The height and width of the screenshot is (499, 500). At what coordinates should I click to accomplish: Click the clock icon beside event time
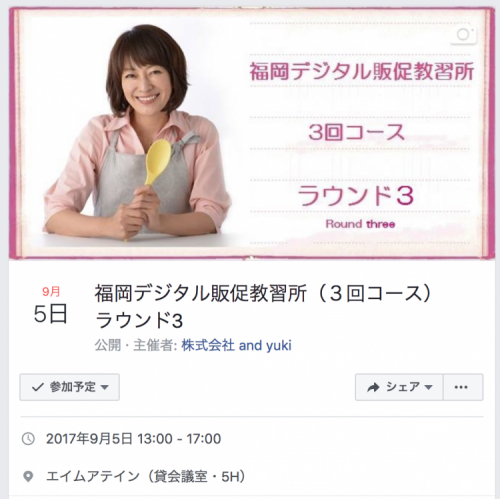pyautogui.click(x=28, y=439)
